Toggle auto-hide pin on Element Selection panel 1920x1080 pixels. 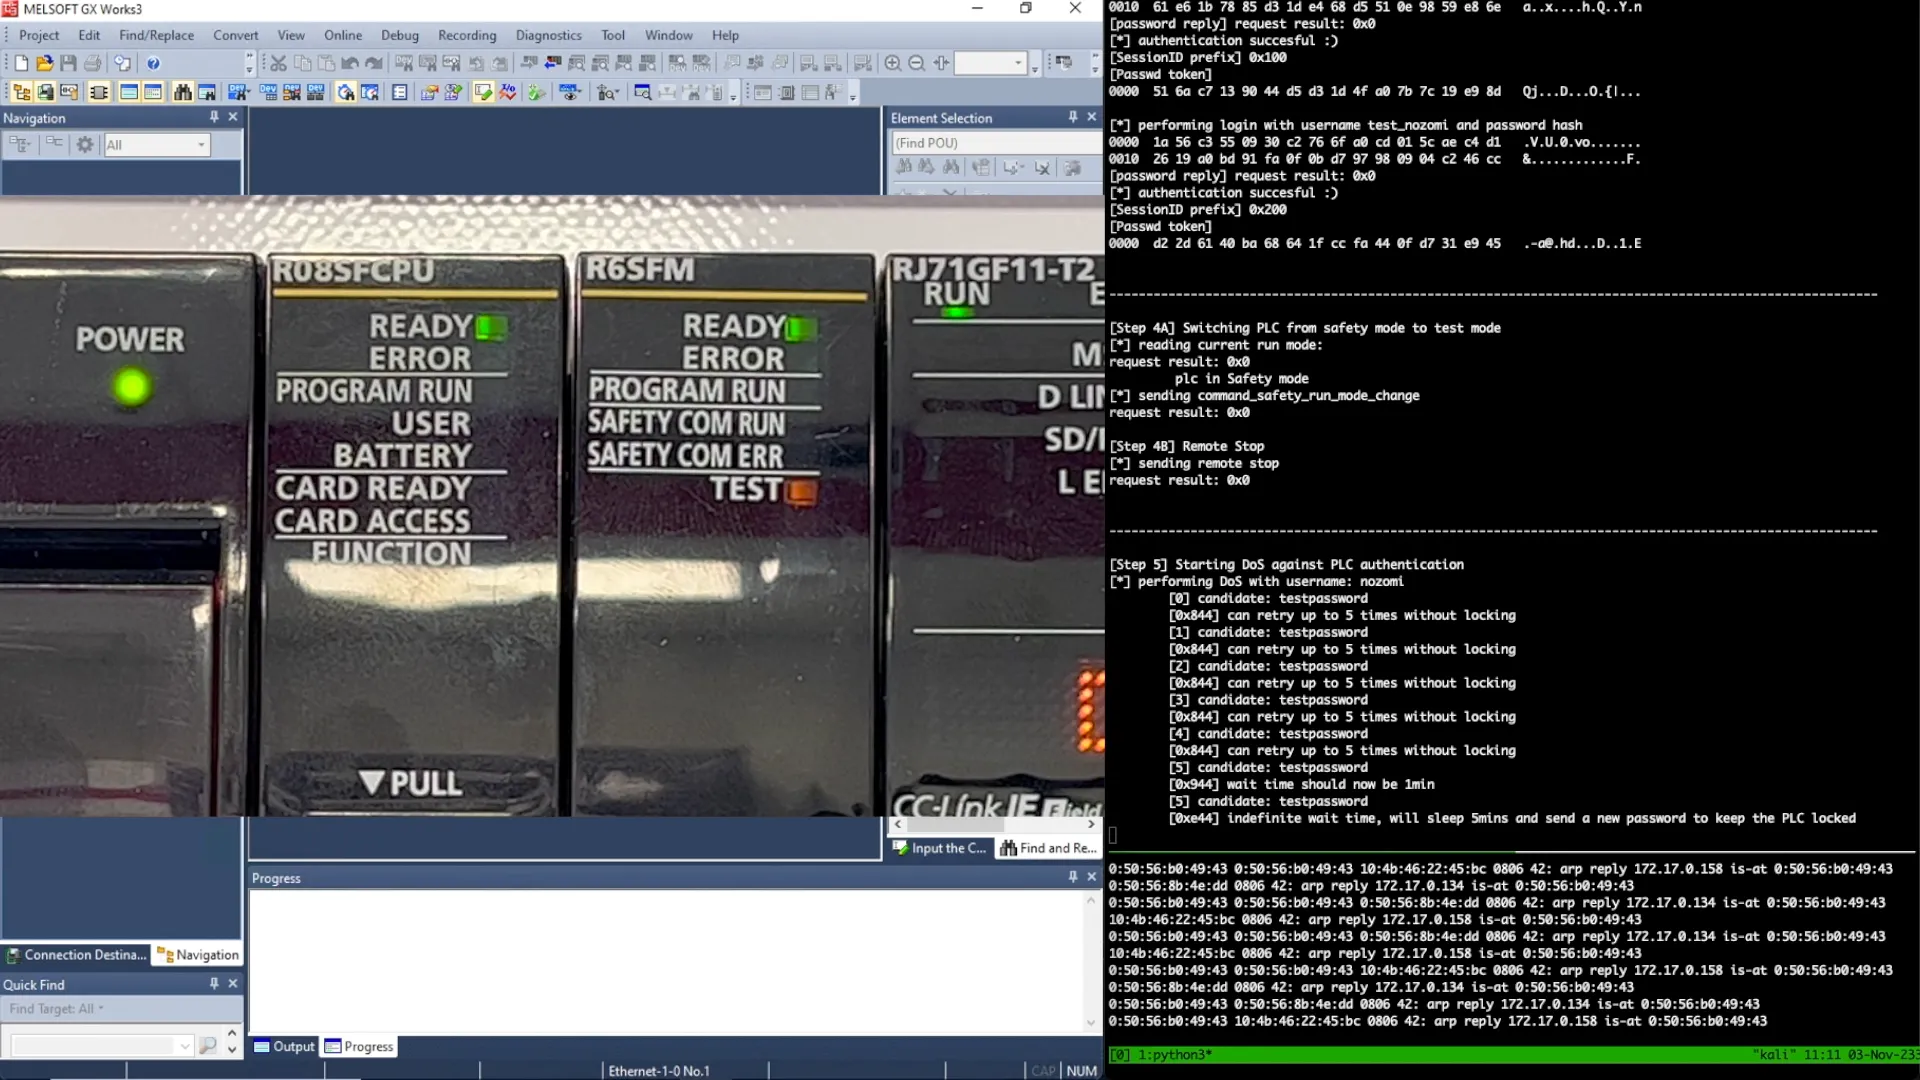1073,117
